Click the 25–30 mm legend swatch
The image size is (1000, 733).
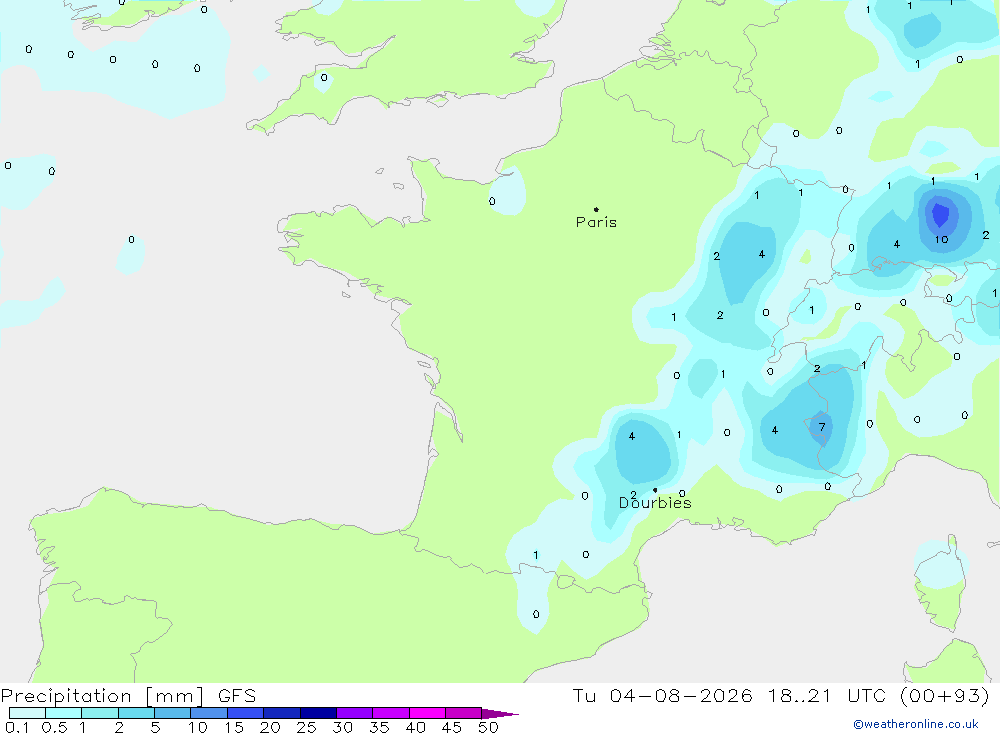click(318, 713)
